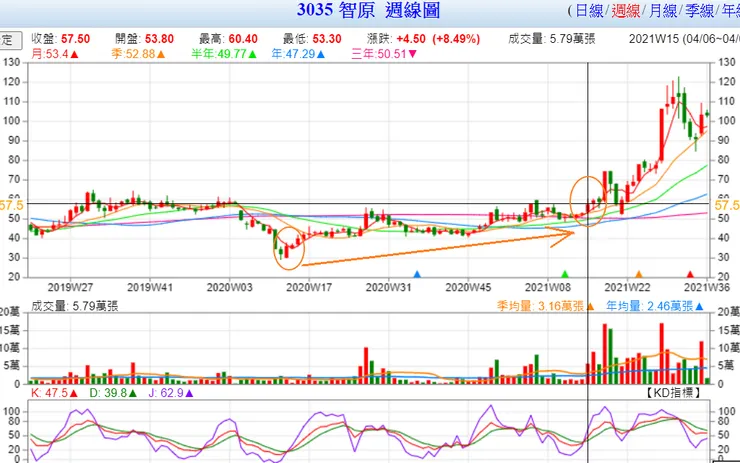Switch to the 日線 daily chart
This screenshot has width=740, height=463.
coord(589,10)
